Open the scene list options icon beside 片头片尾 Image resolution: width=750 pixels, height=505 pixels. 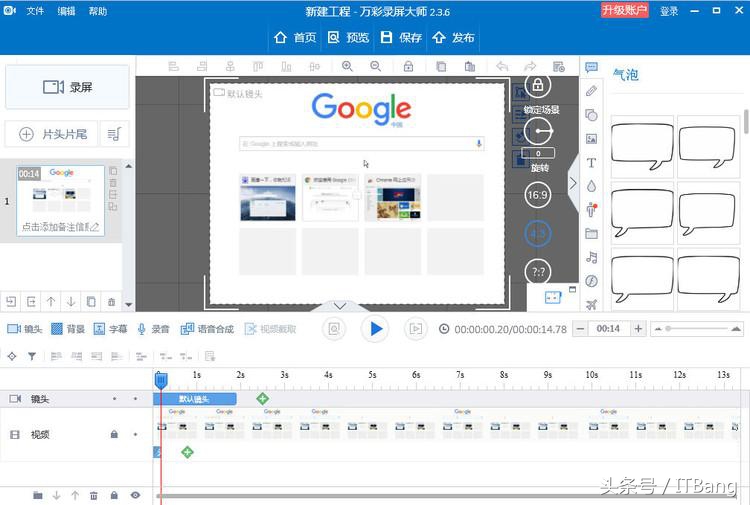[114, 134]
